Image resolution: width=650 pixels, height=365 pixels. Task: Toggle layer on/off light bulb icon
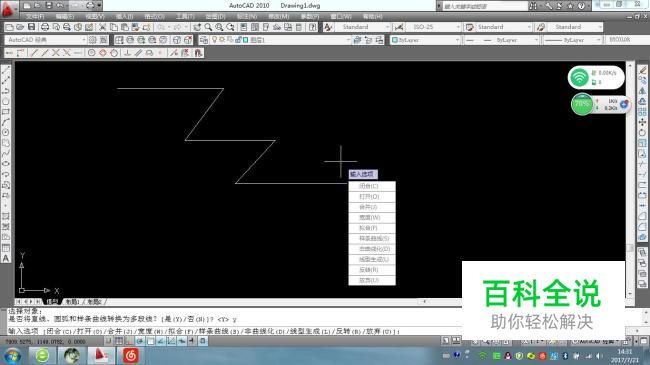(215, 40)
